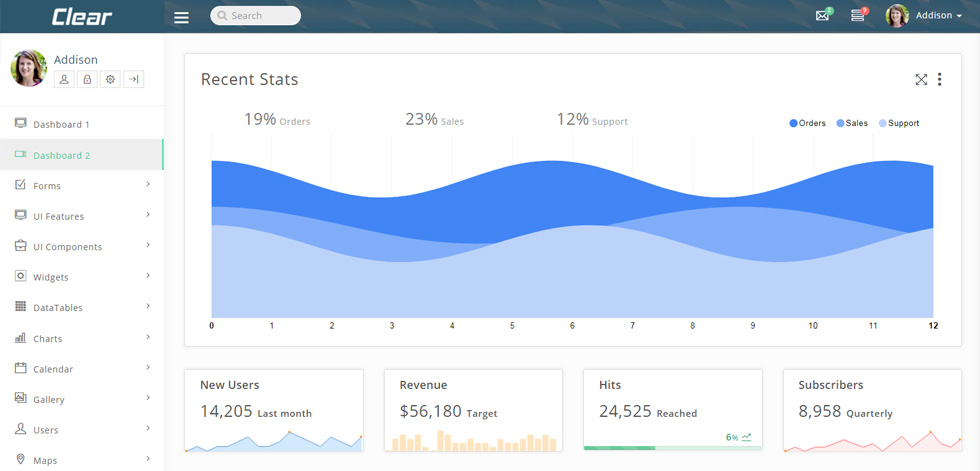Expand the Gallery chevron

tap(148, 398)
